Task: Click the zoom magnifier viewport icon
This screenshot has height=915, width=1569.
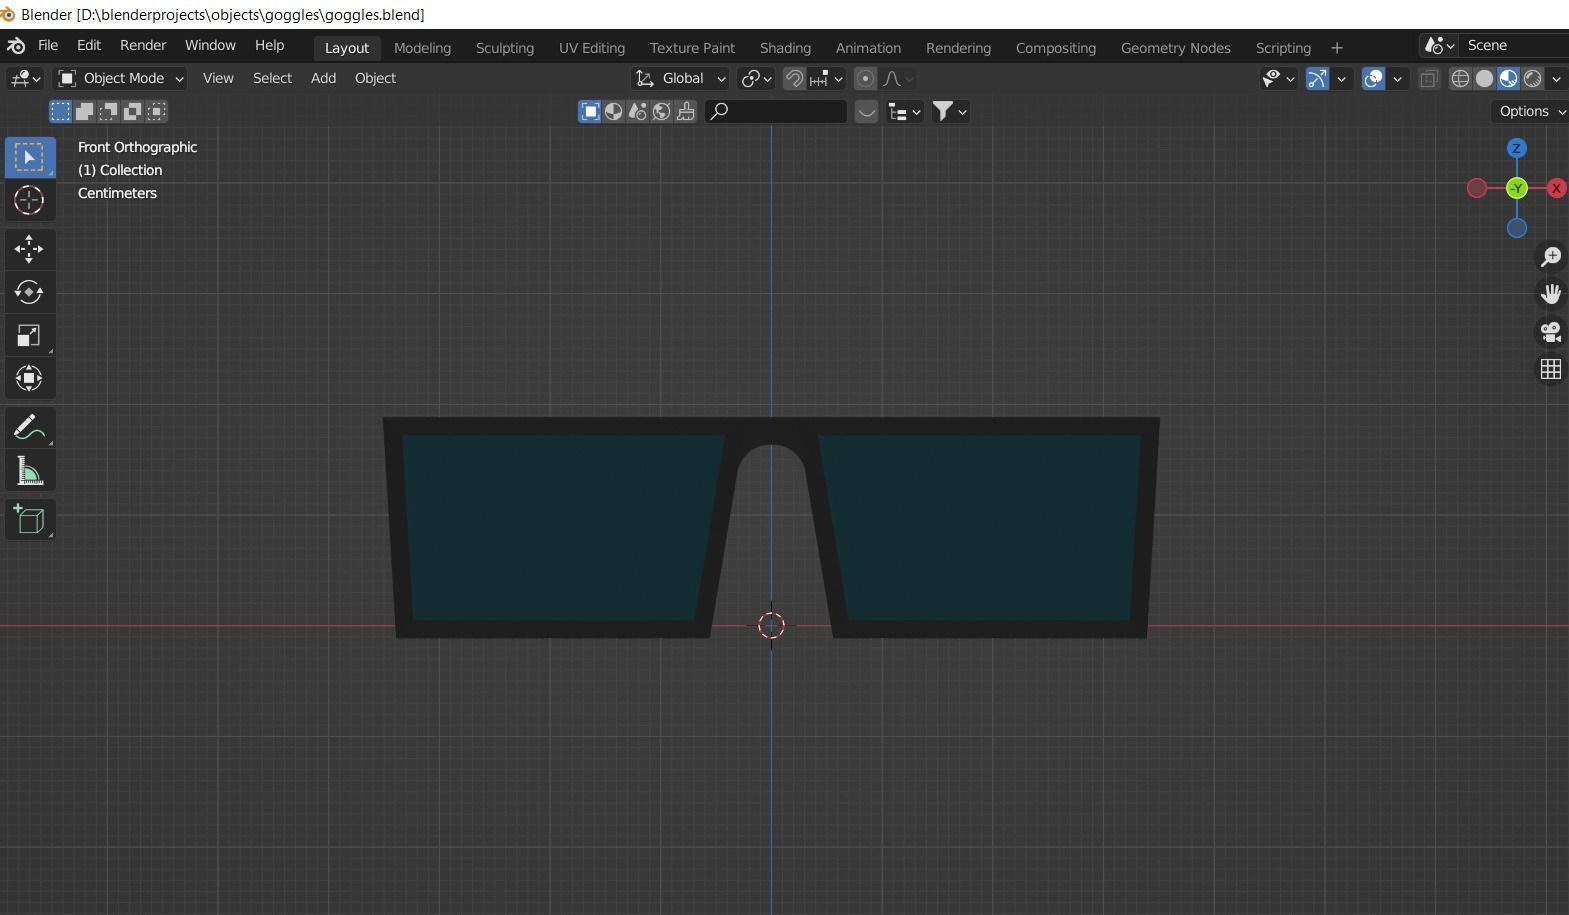Action: [x=1551, y=257]
